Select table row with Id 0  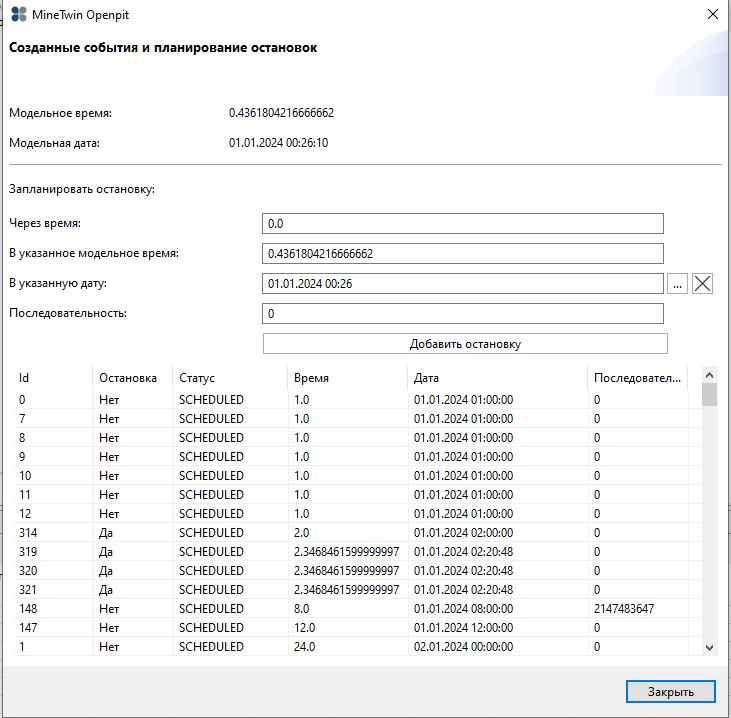coord(357,400)
